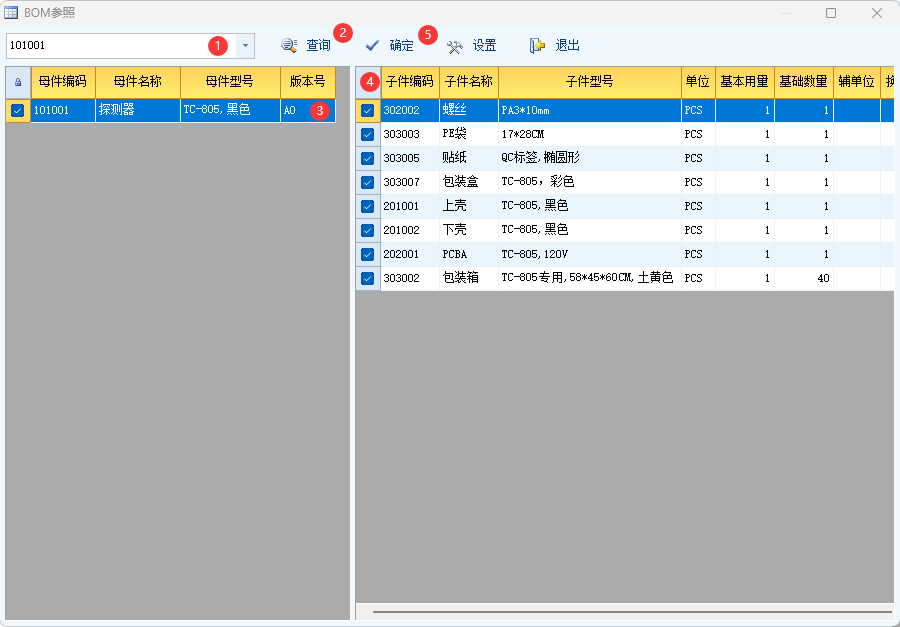The height and width of the screenshot is (627, 900).
Task: Click the 303003 child code cell
Action: (410, 134)
